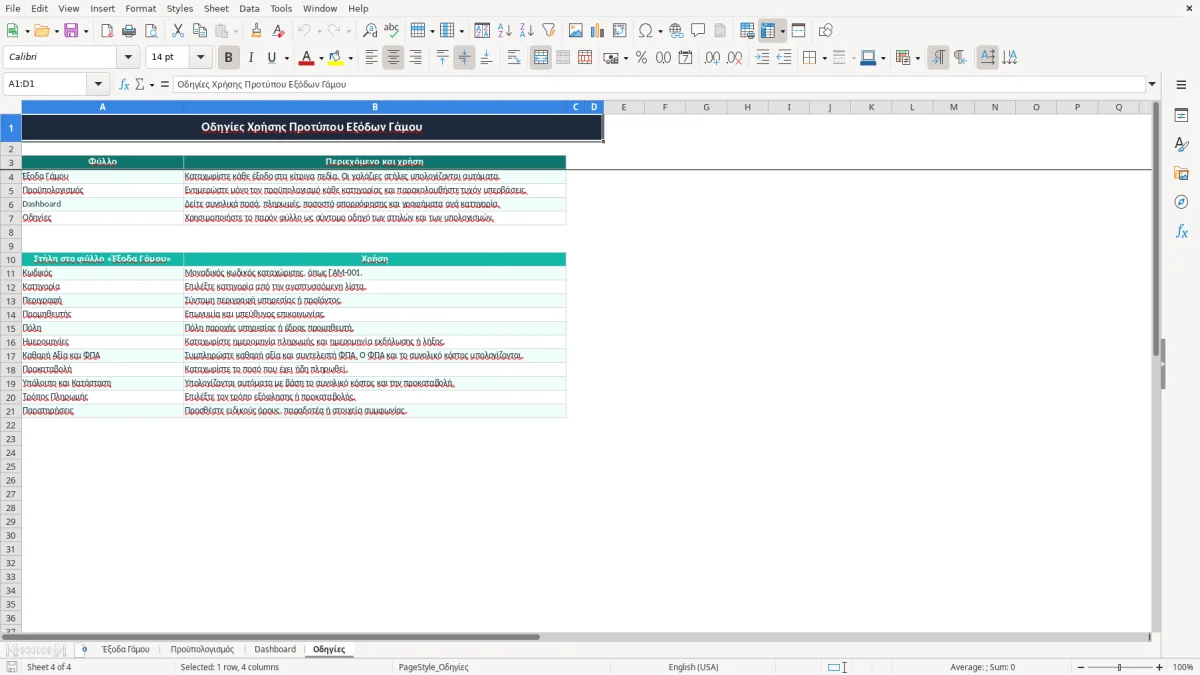The image size is (1200, 675).
Task: Click the AutoFilter funnel icon
Action: (x=549, y=31)
